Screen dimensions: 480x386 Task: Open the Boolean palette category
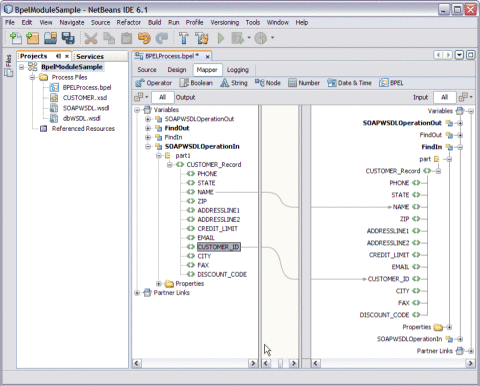[196, 83]
